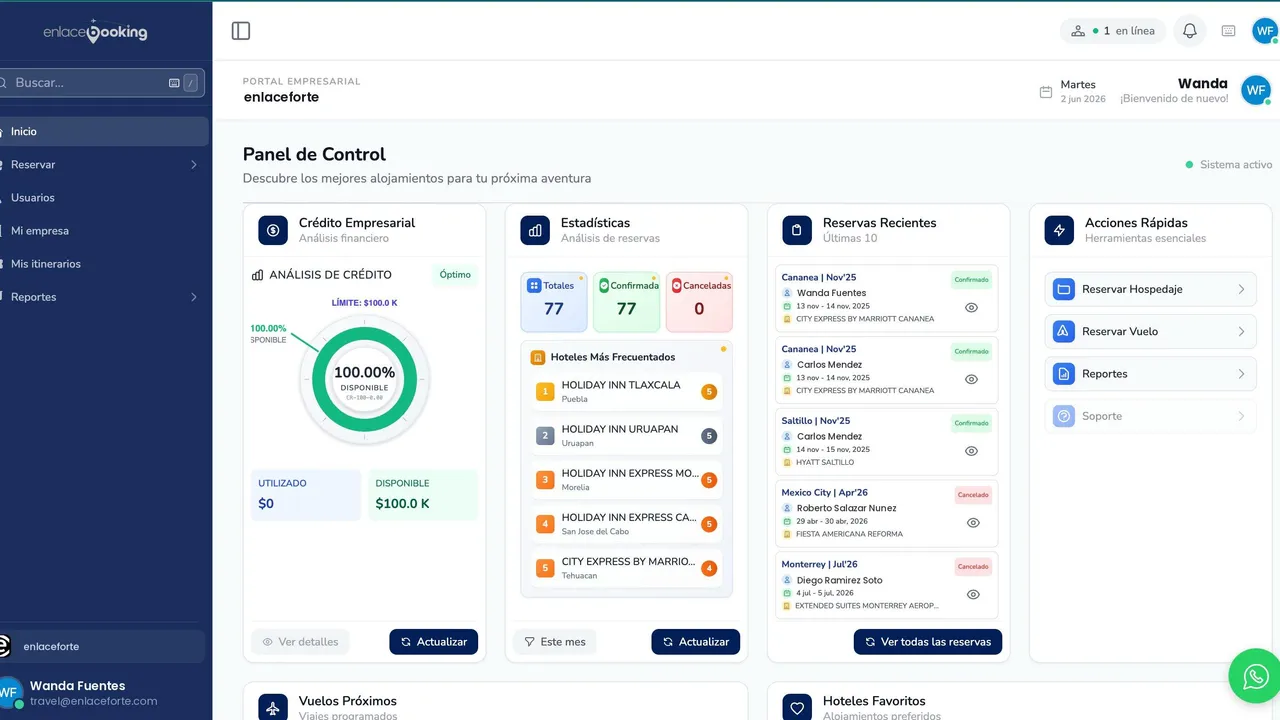
Task: Select HOLIDAY INN URUAPAN row
Action: coord(627,436)
